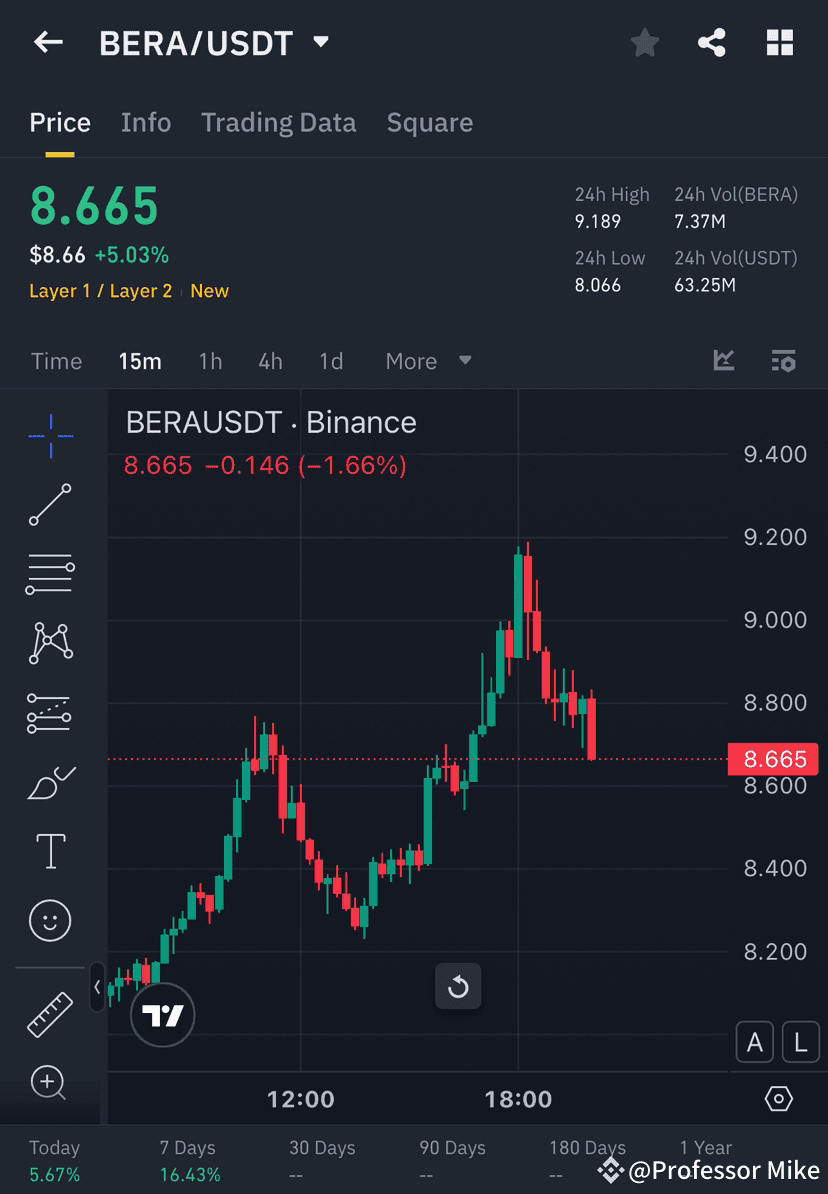The height and width of the screenshot is (1194, 828).
Task: Share the BERA/USDT chart
Action: [x=712, y=42]
